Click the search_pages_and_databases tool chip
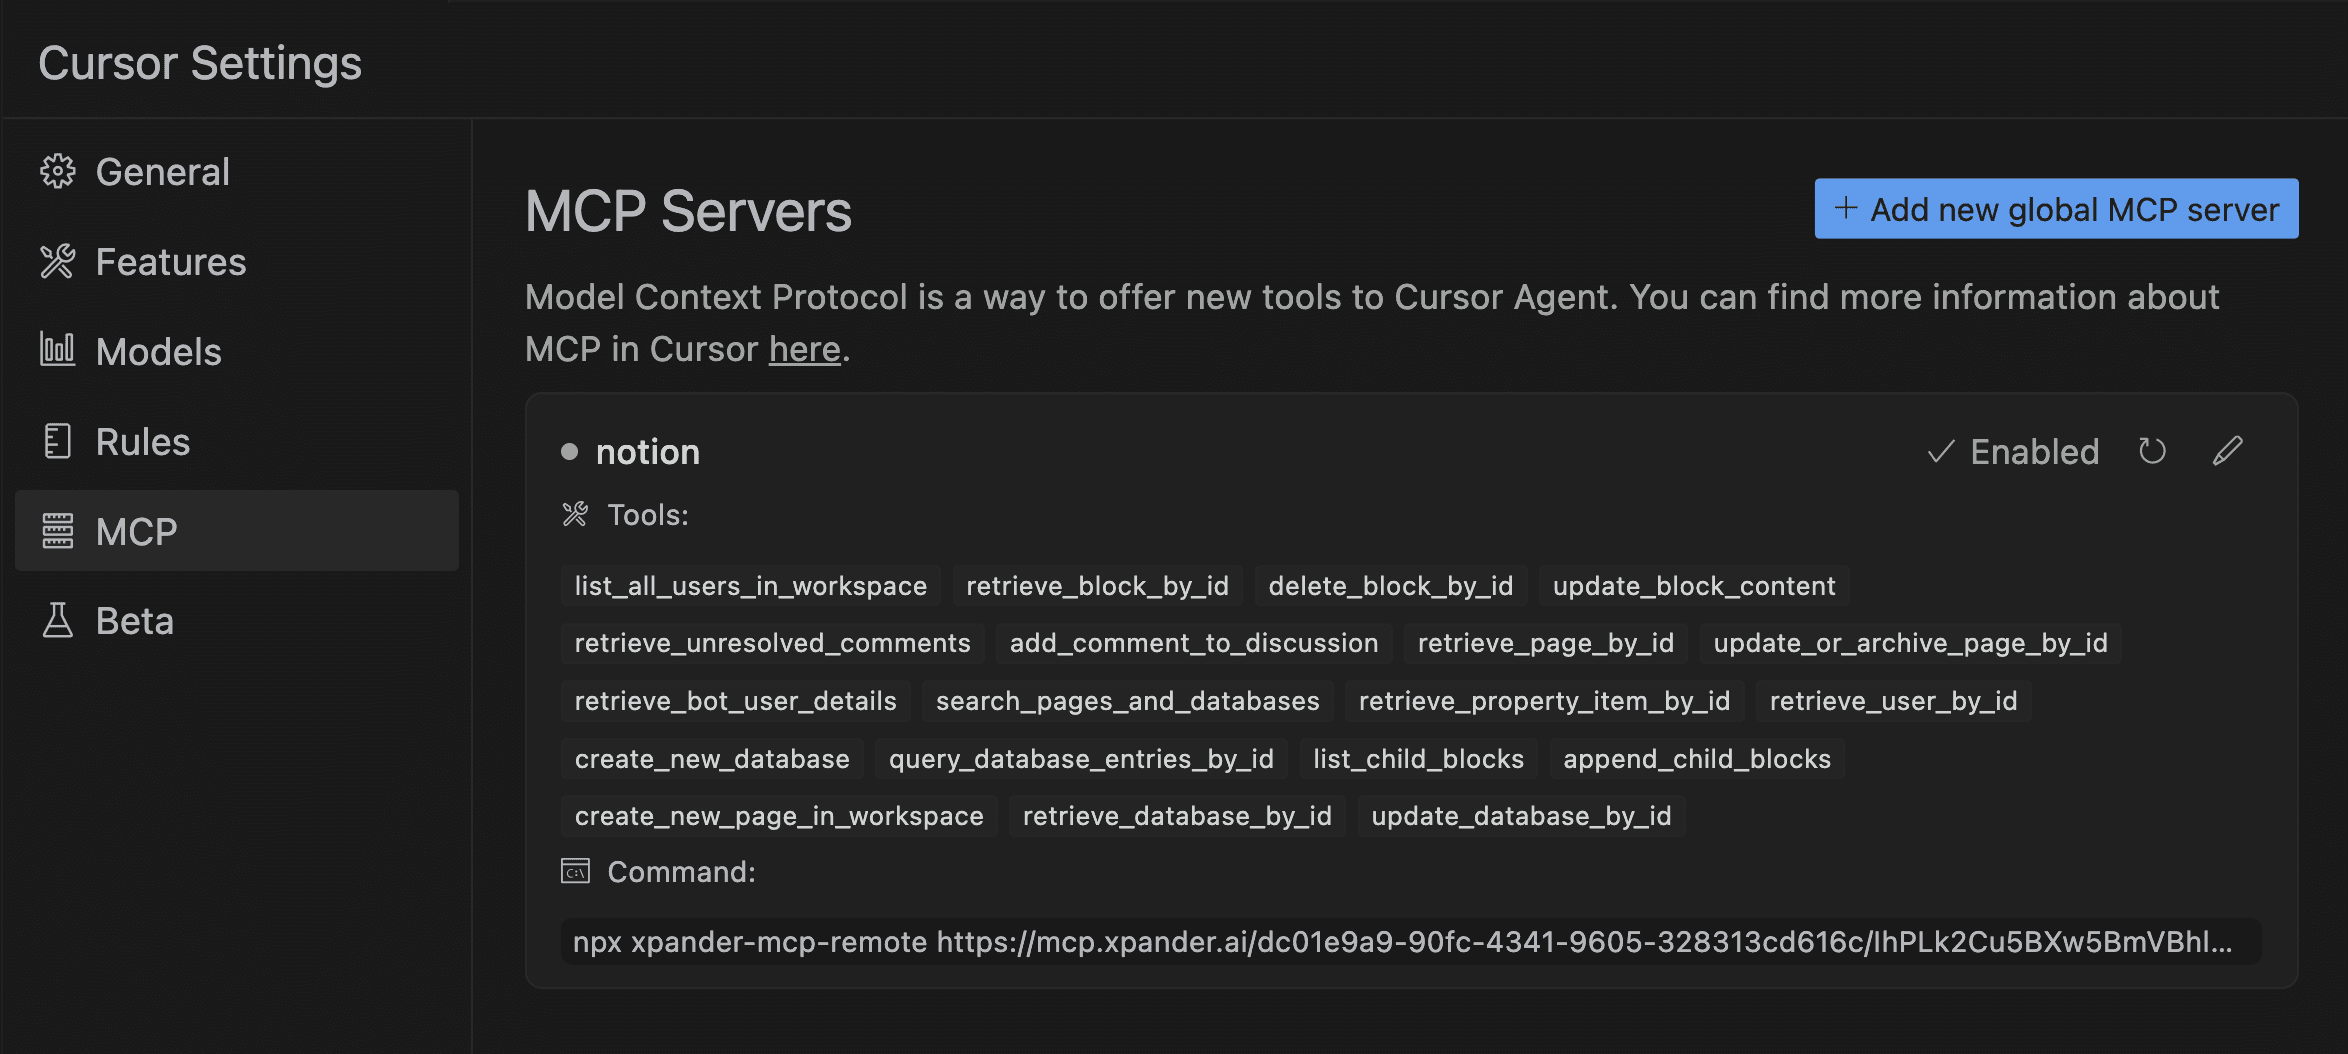This screenshot has height=1054, width=2348. tap(1128, 701)
